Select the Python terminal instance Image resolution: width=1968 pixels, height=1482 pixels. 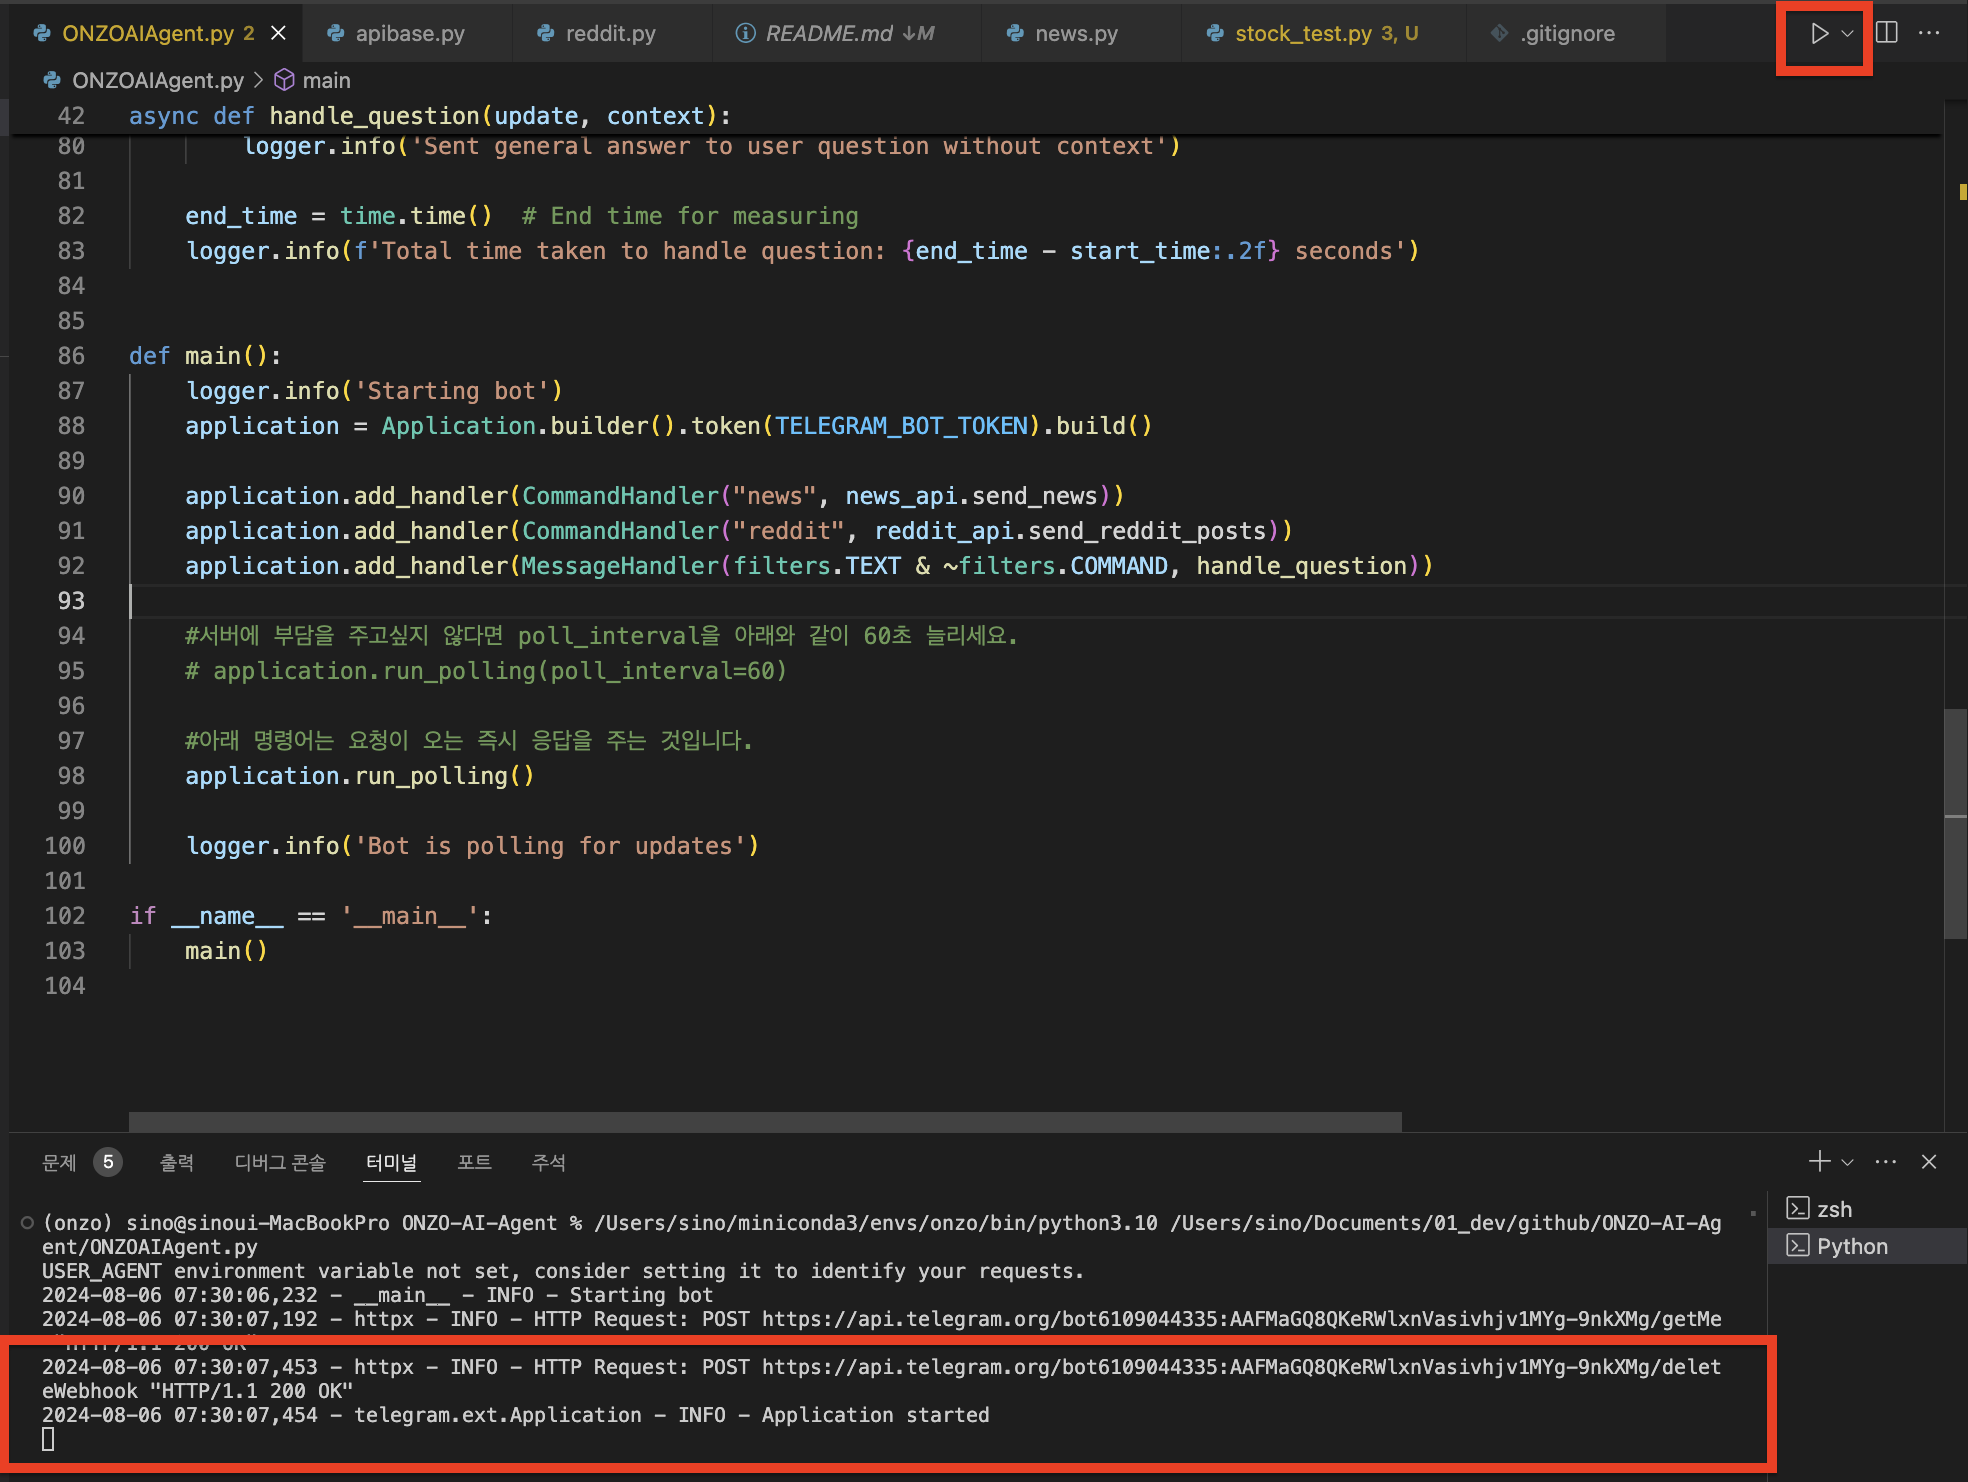[x=1852, y=1246]
